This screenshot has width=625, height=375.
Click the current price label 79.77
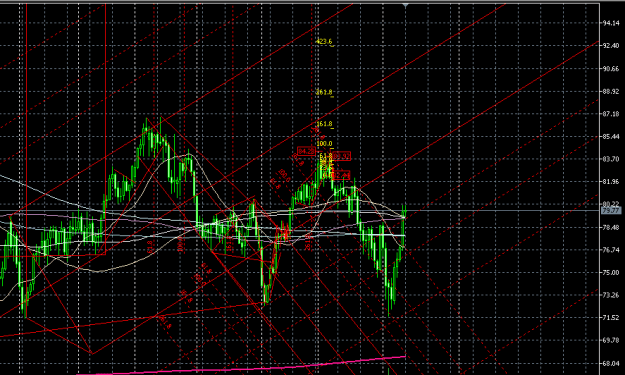point(611,210)
